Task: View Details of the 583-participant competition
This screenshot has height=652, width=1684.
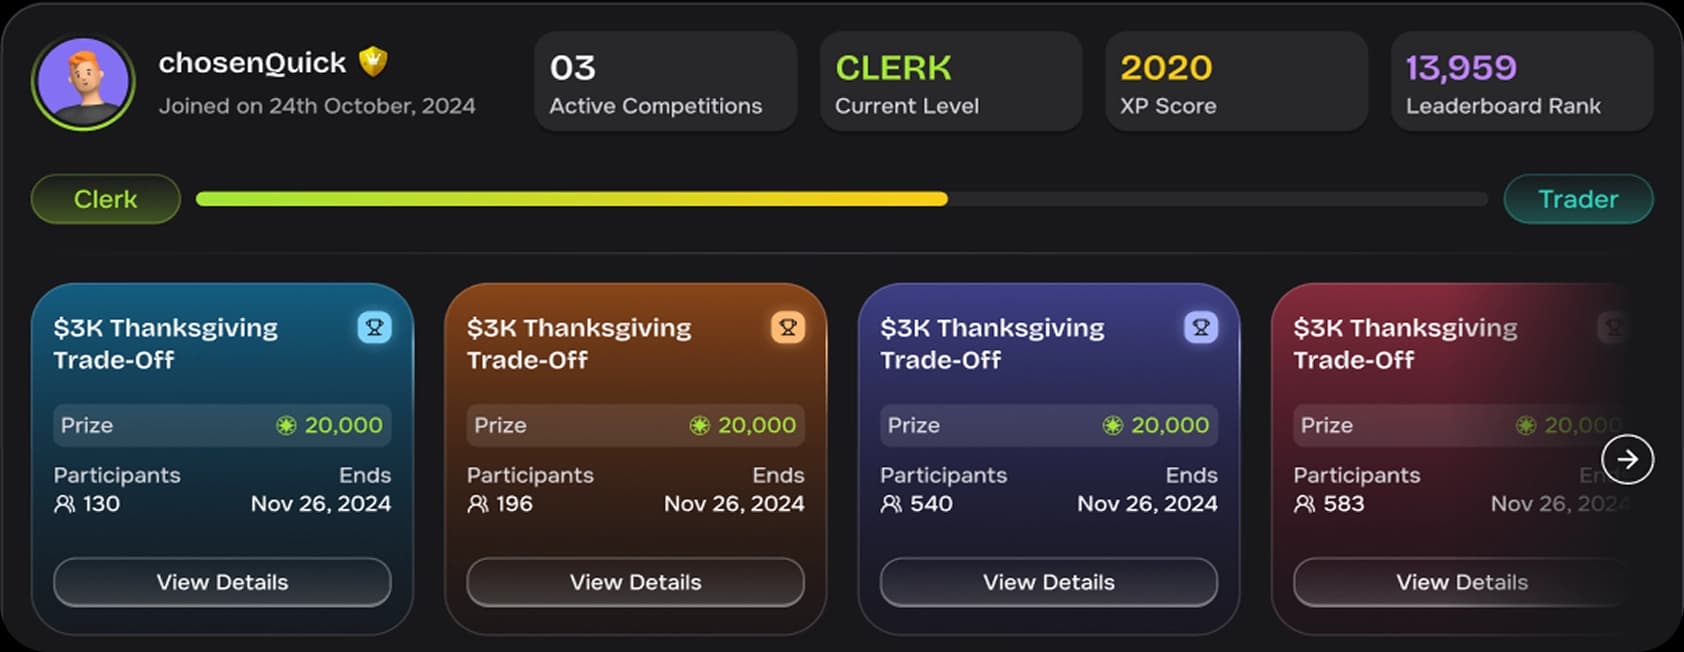Action: tap(1461, 582)
